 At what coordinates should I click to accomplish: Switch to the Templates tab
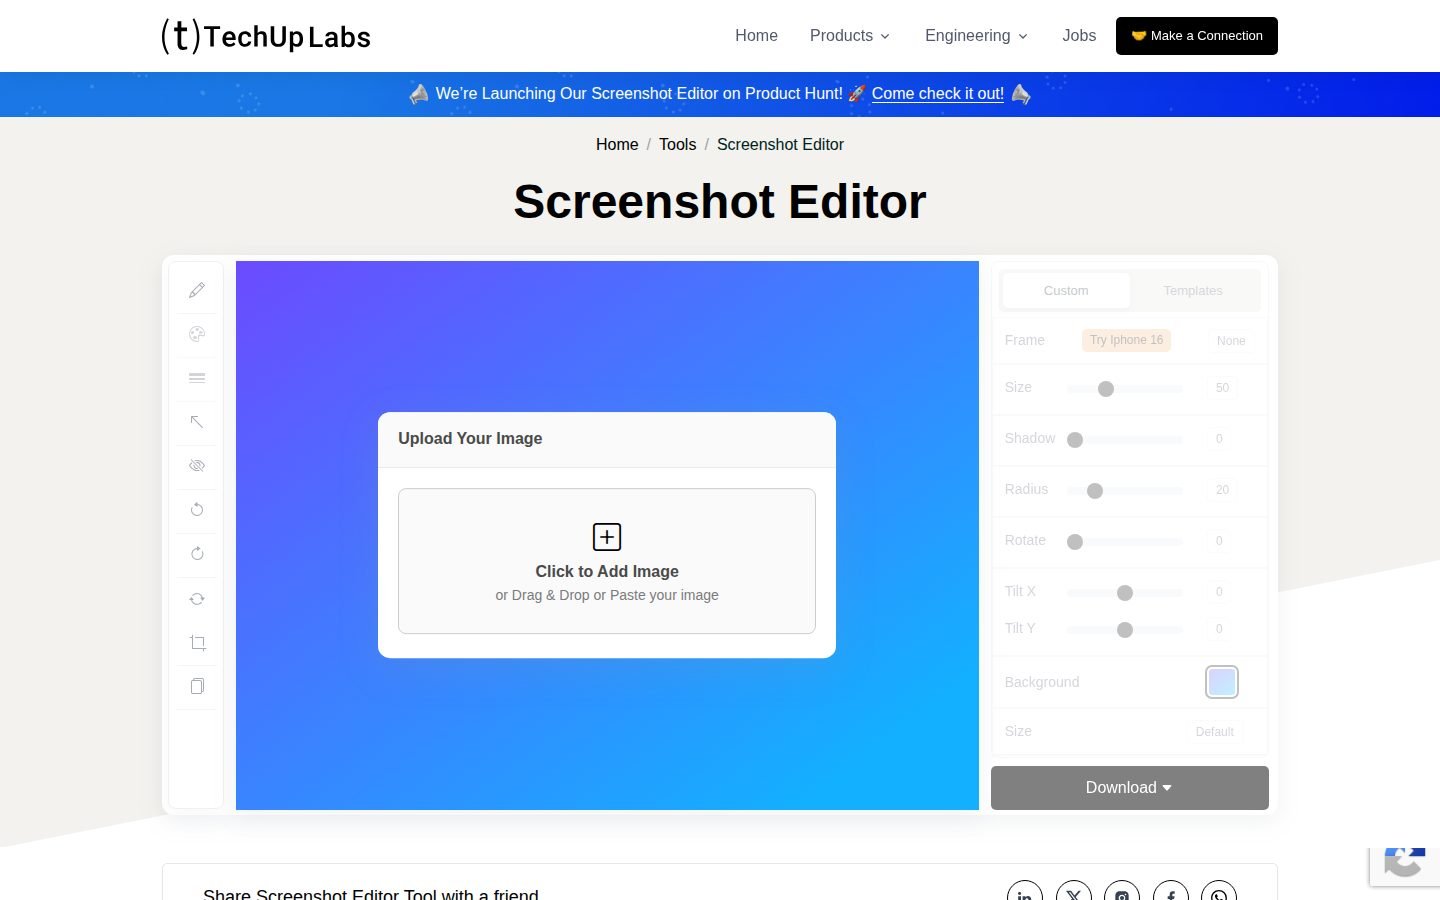[1193, 291]
